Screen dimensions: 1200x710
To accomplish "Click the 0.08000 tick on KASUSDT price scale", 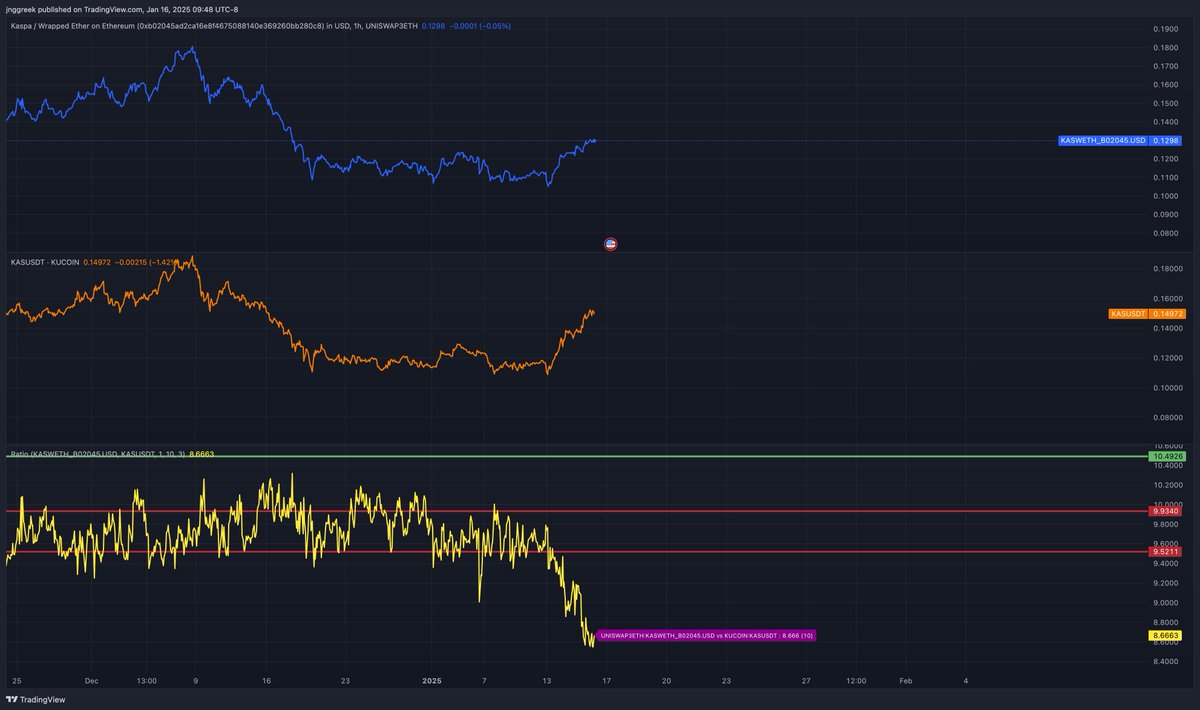I will click(x=1166, y=418).
